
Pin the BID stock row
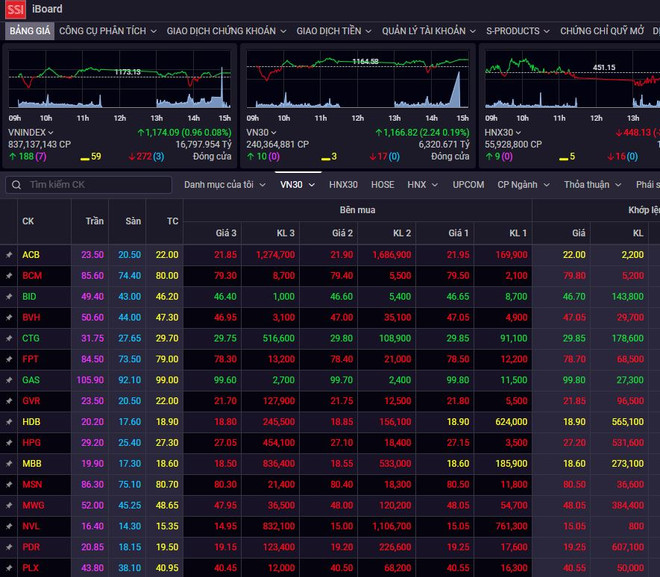9,297
